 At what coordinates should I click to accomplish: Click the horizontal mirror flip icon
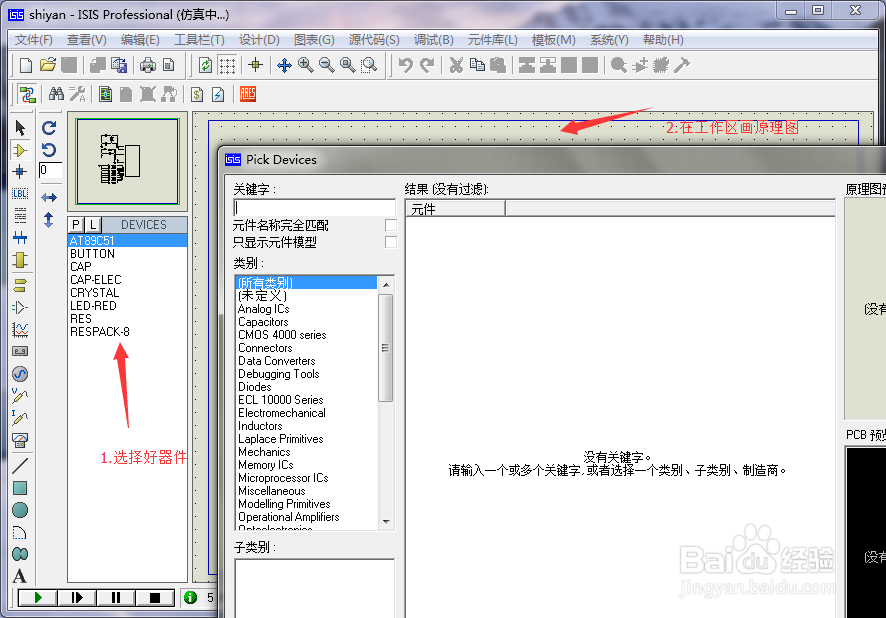(x=49, y=197)
